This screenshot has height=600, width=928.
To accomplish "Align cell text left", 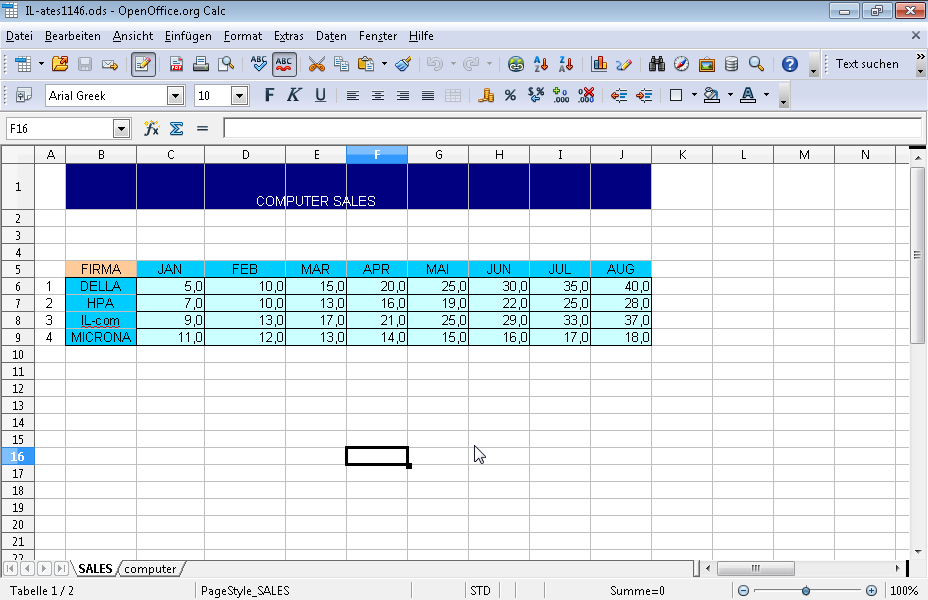I will (353, 95).
